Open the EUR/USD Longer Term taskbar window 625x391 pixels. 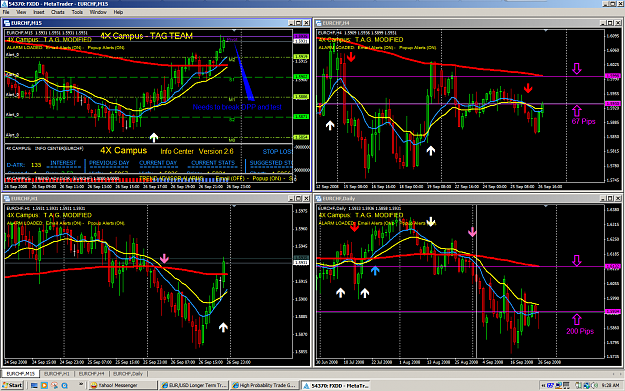(194, 385)
